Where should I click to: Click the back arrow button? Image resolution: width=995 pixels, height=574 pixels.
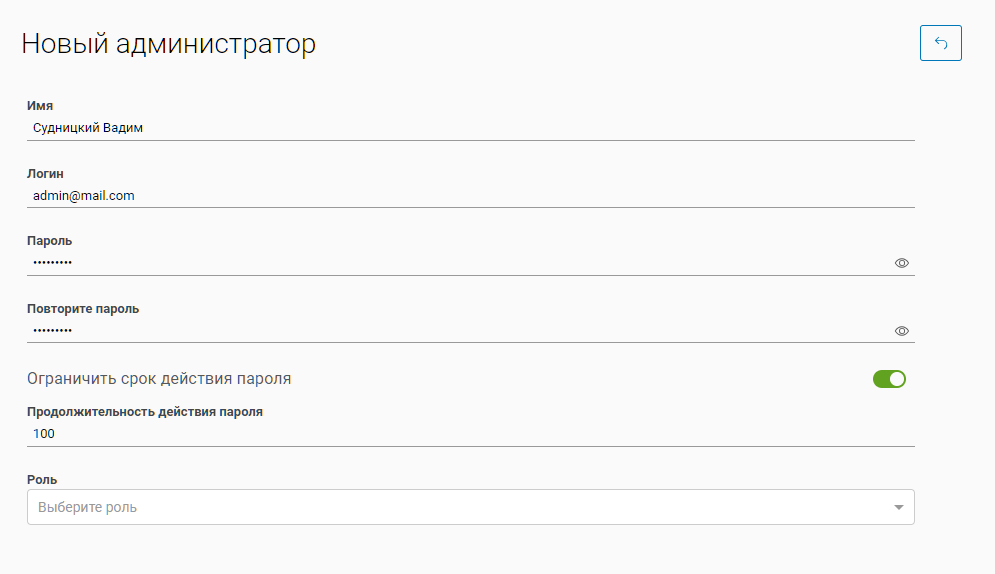click(x=940, y=43)
